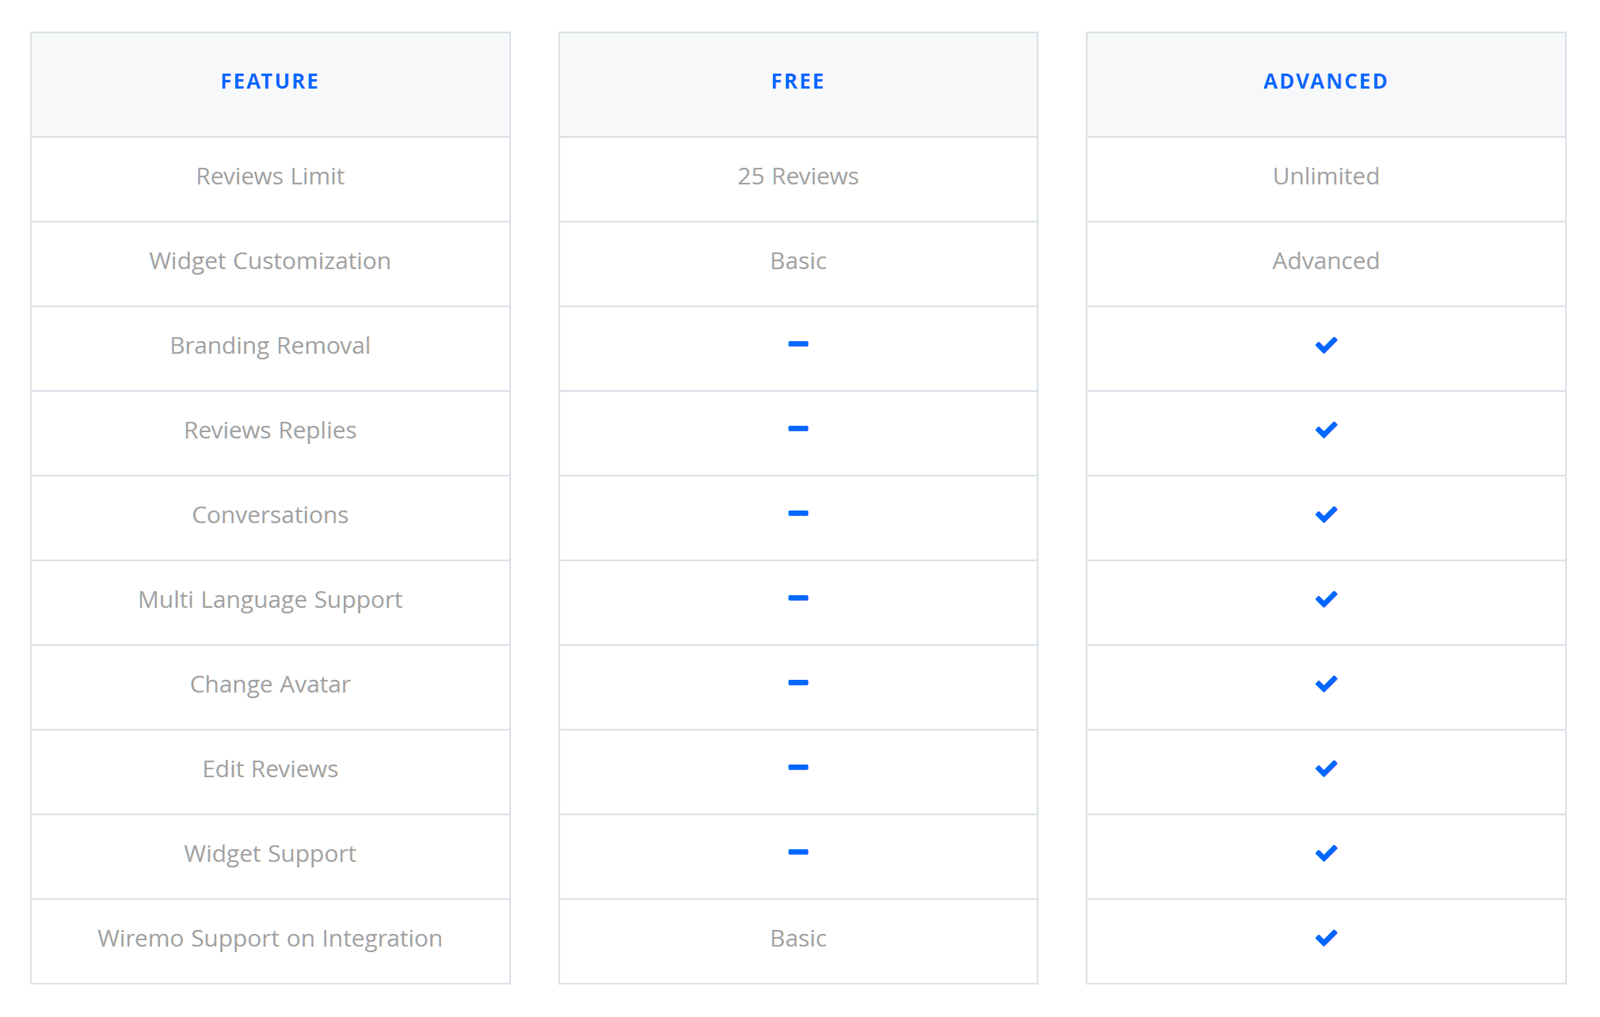Click the Advanced checkmark for Change Avatar
The height and width of the screenshot is (1017, 1600).
tap(1325, 684)
